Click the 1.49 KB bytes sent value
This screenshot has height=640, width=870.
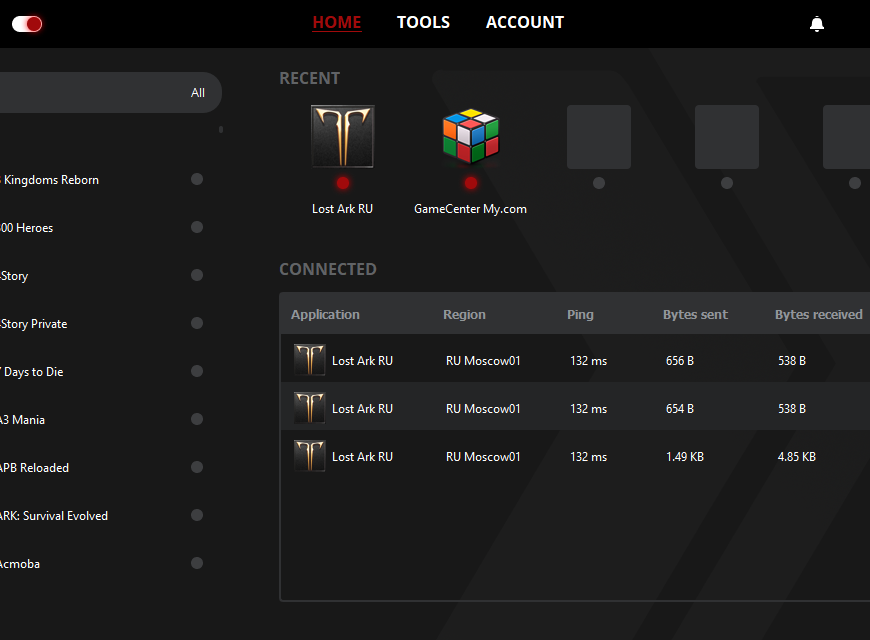point(685,457)
